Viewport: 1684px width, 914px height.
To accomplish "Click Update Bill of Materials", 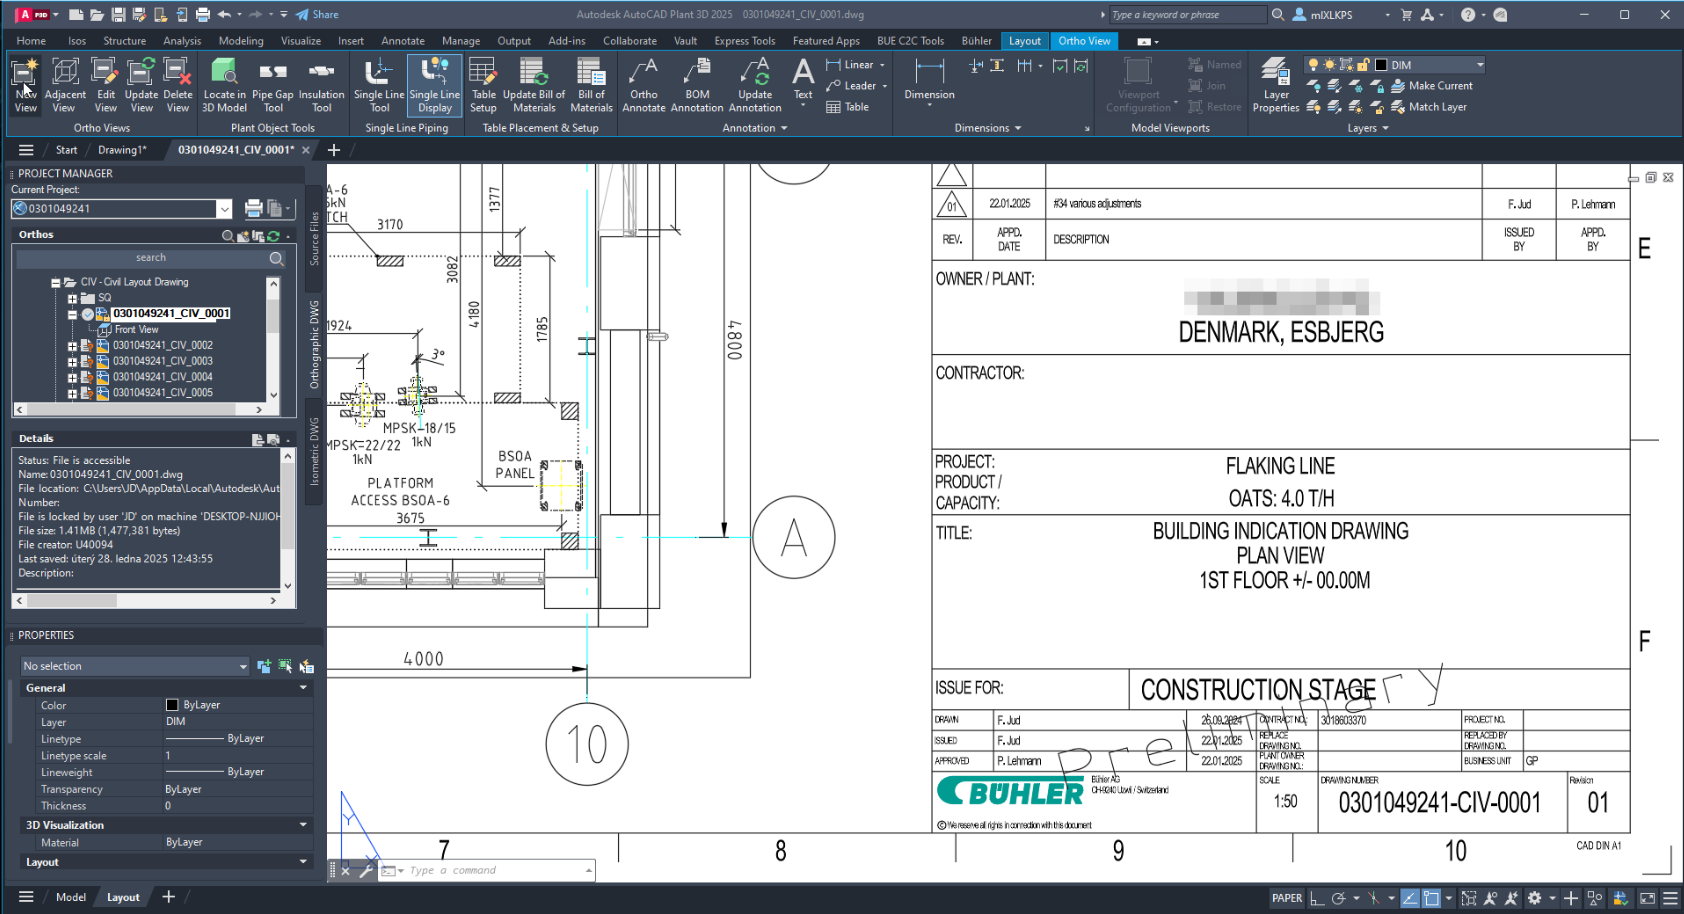I will click(x=534, y=85).
